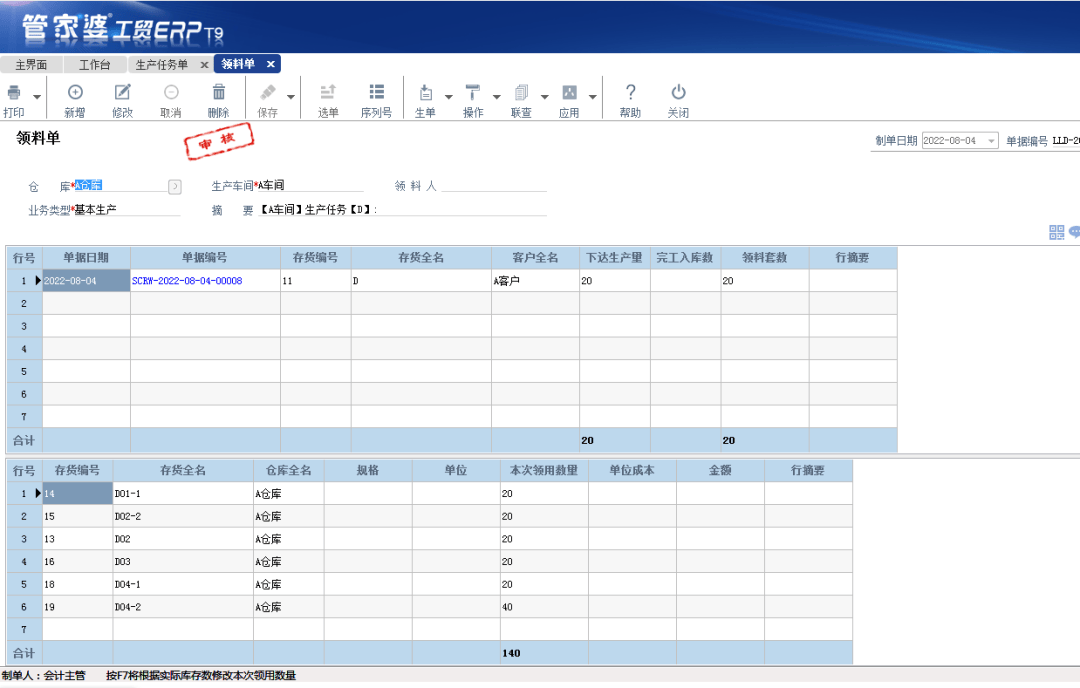Click the 修改 (Edit) toolbar icon
This screenshot has width=1080, height=688.
click(x=122, y=93)
